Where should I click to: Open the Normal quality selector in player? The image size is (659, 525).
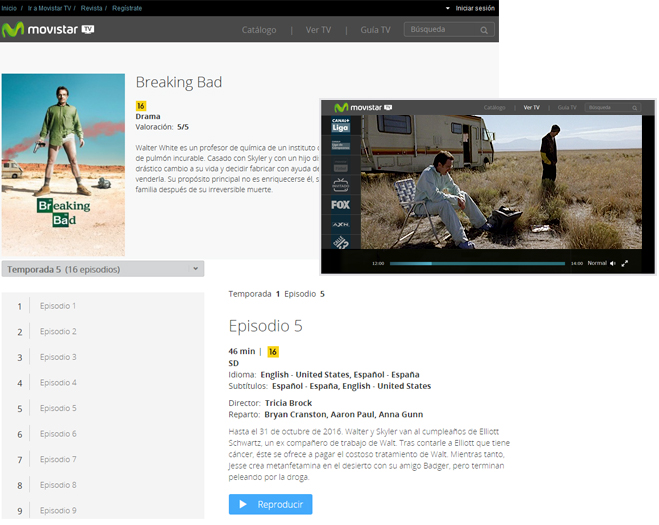coord(597,263)
